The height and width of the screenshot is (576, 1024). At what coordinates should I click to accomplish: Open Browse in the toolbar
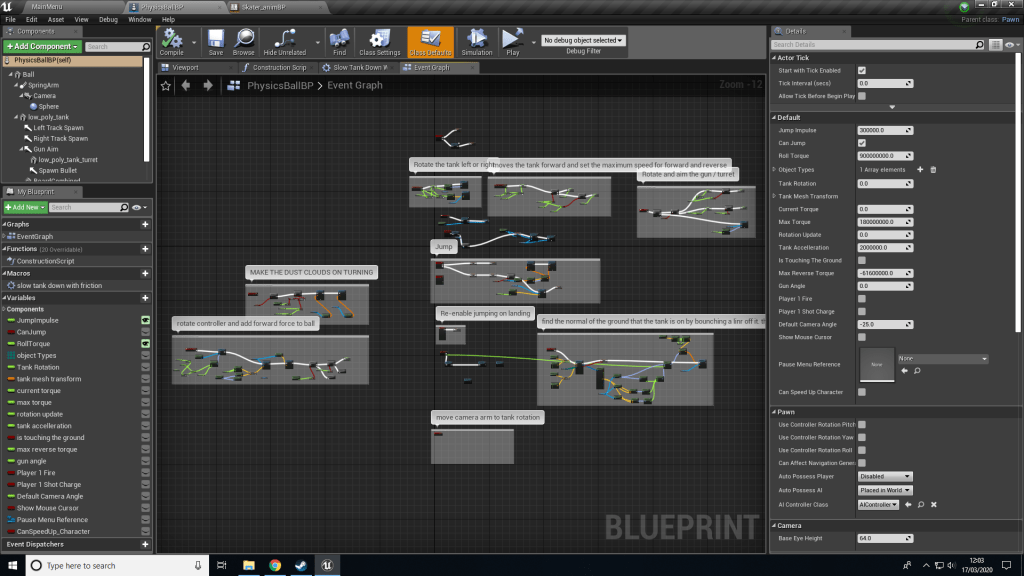click(x=243, y=40)
